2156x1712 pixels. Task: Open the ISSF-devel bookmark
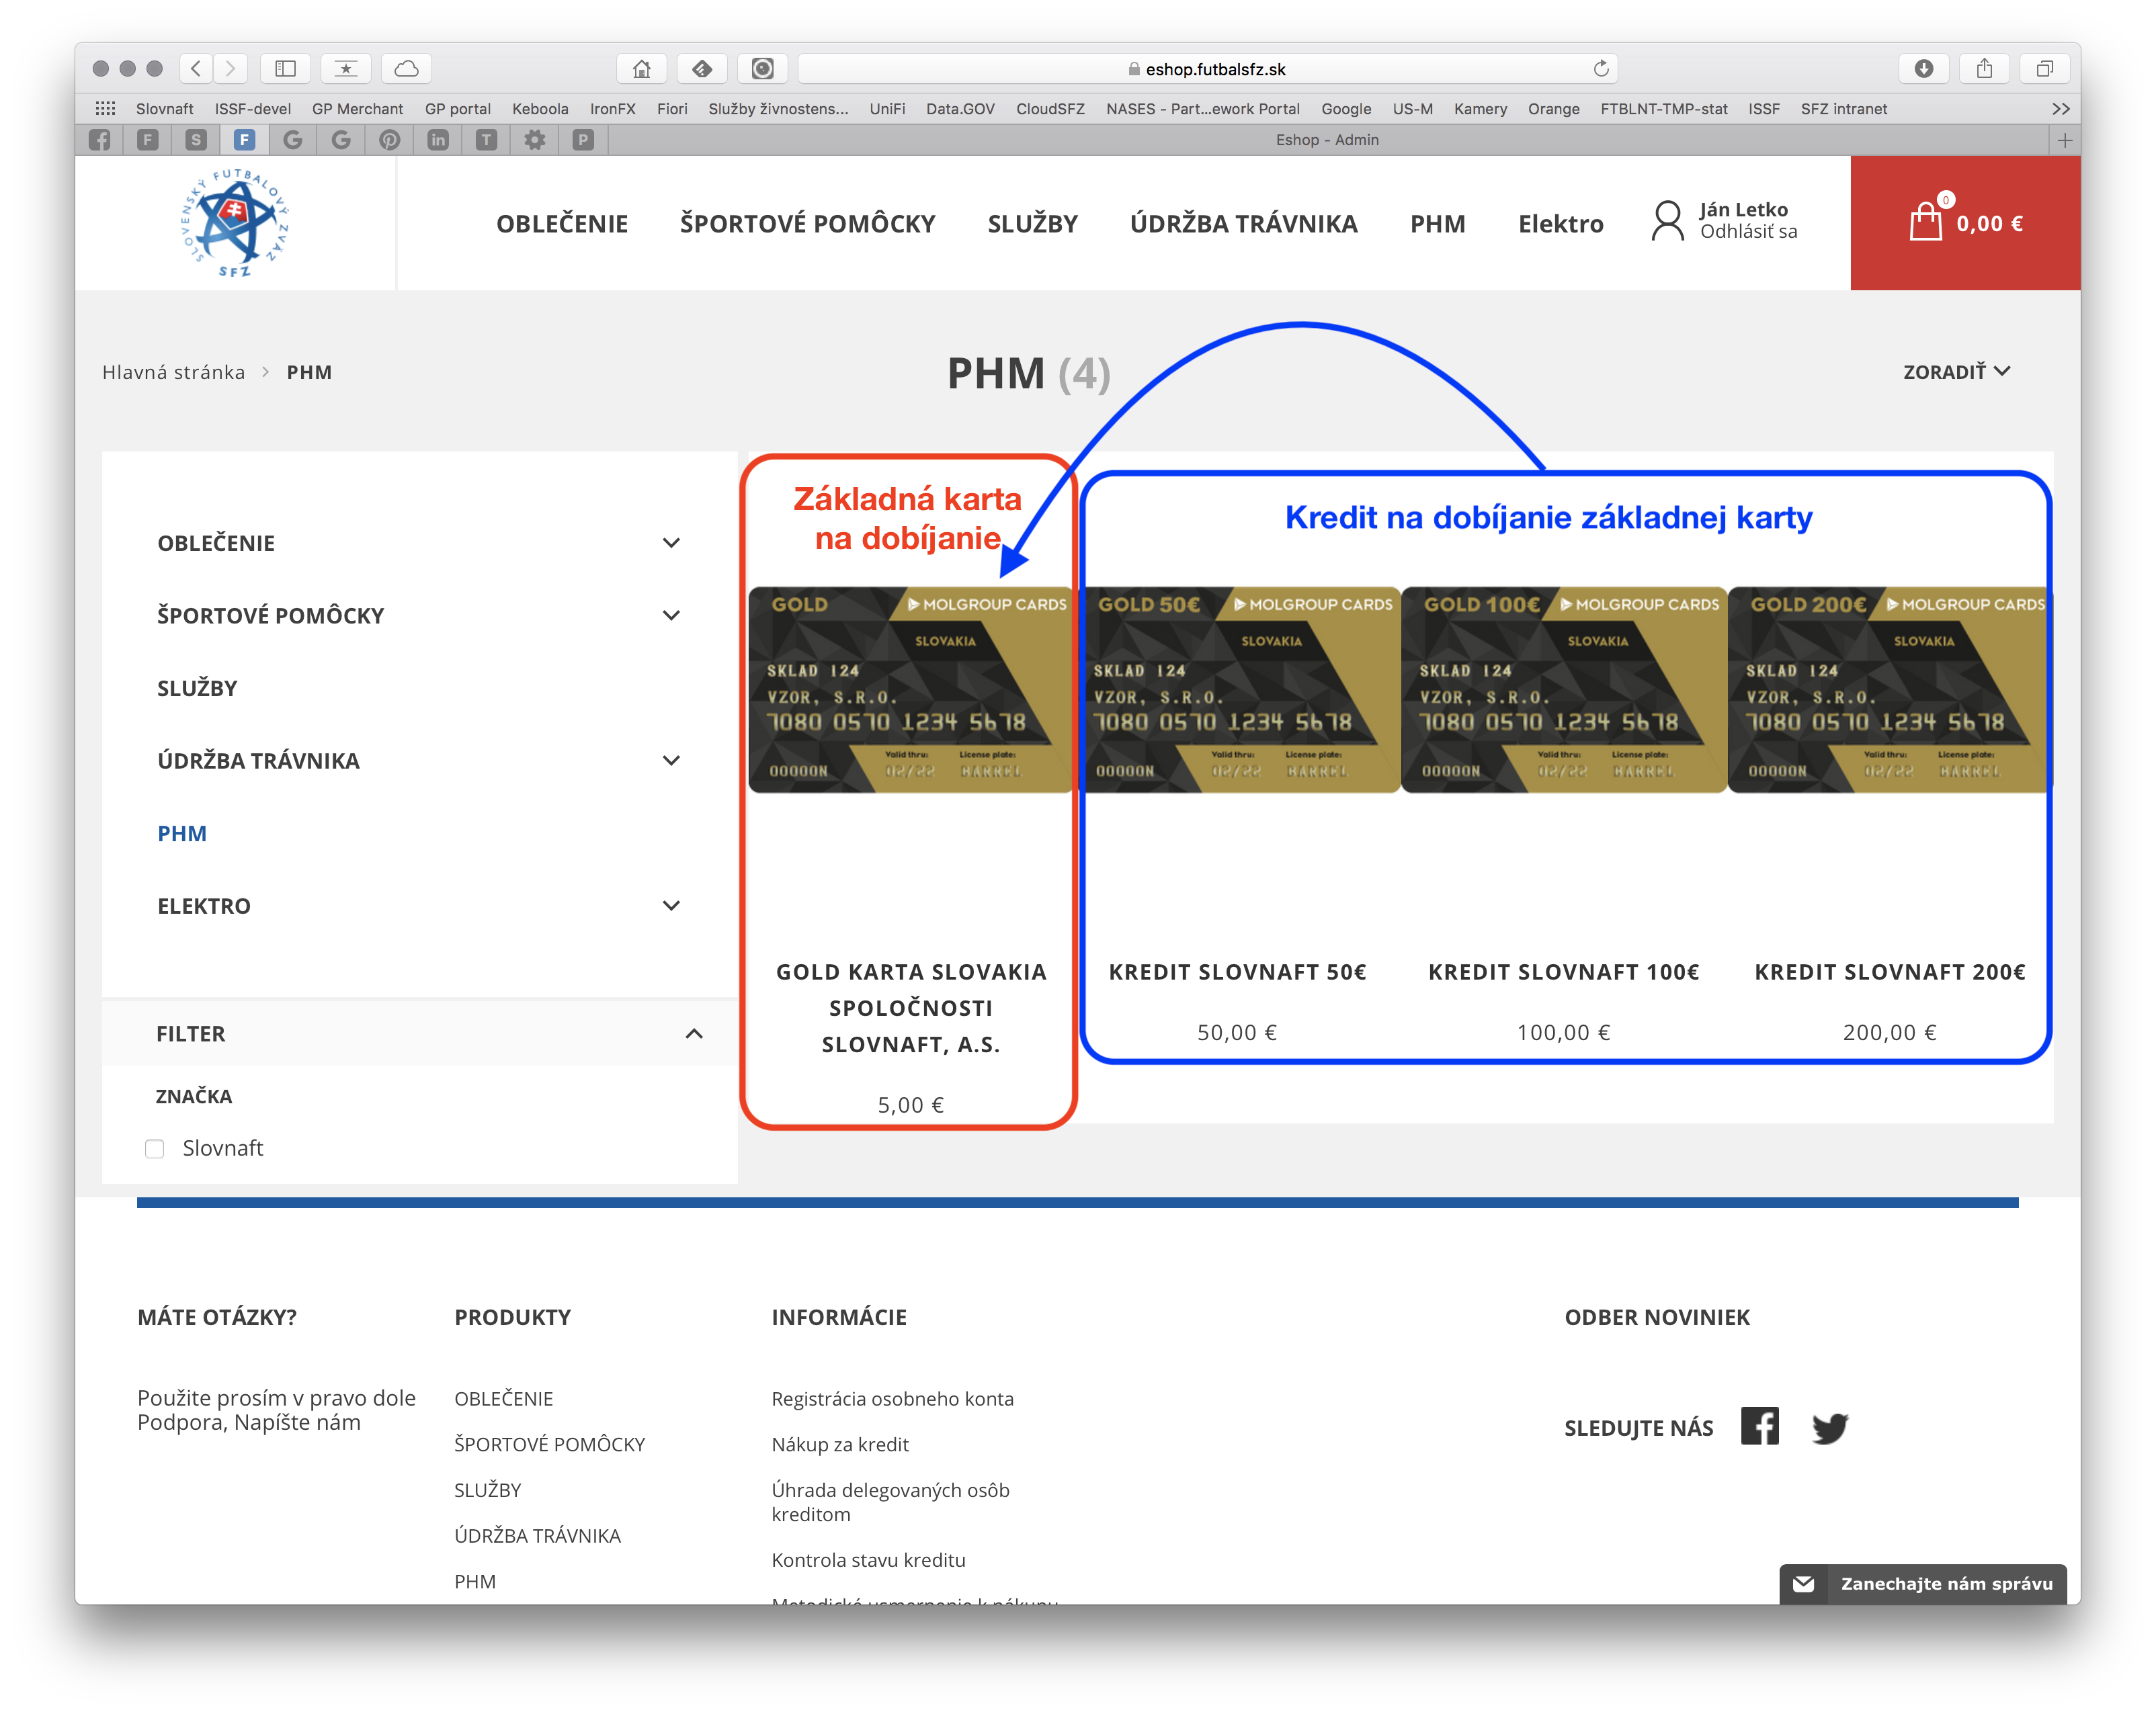[252, 108]
